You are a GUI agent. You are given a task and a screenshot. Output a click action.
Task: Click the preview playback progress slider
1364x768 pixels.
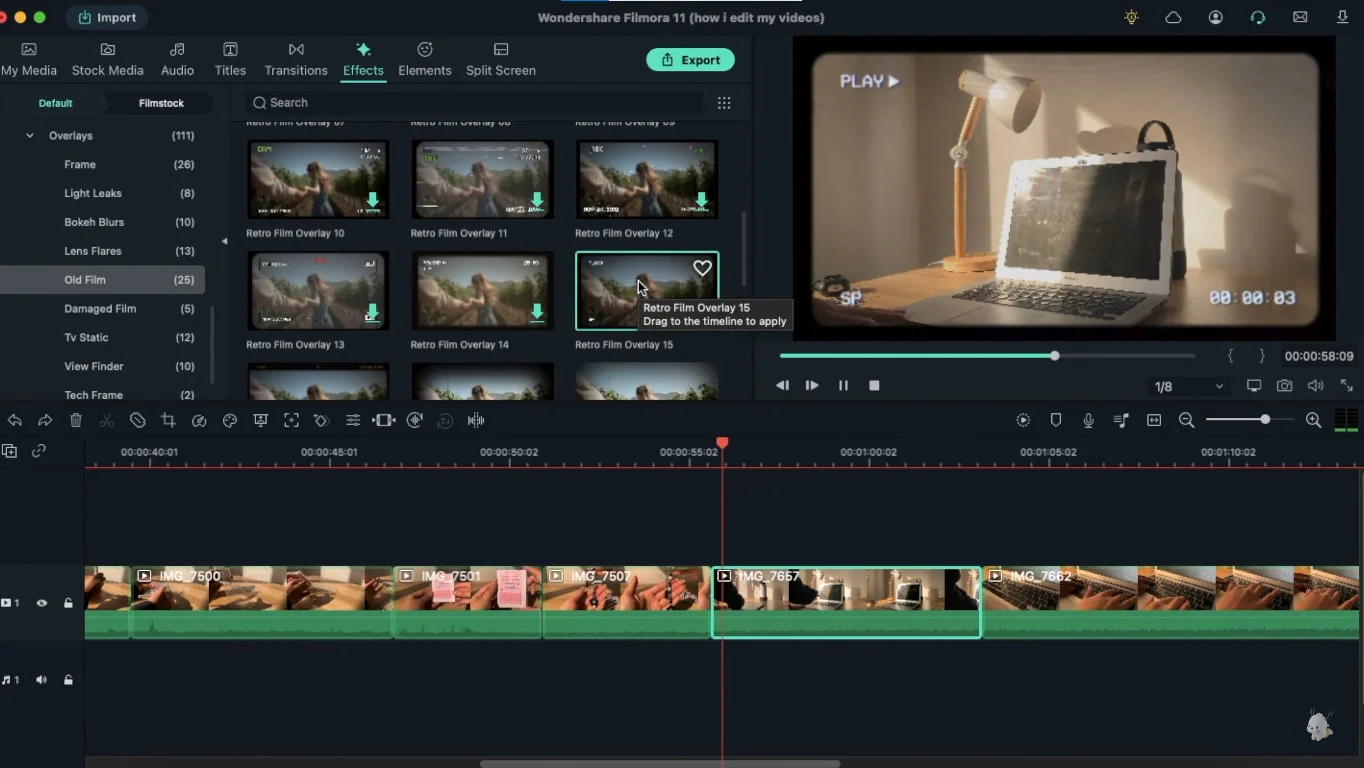click(987, 356)
